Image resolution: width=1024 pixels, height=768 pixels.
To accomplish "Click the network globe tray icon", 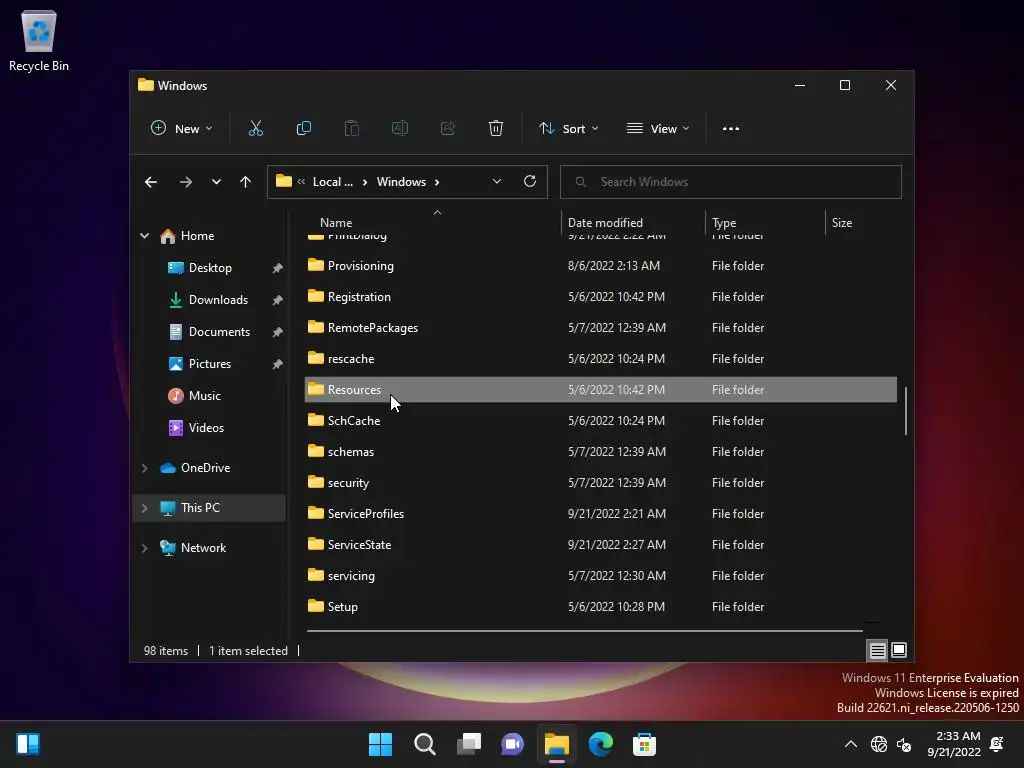I will click(x=879, y=744).
